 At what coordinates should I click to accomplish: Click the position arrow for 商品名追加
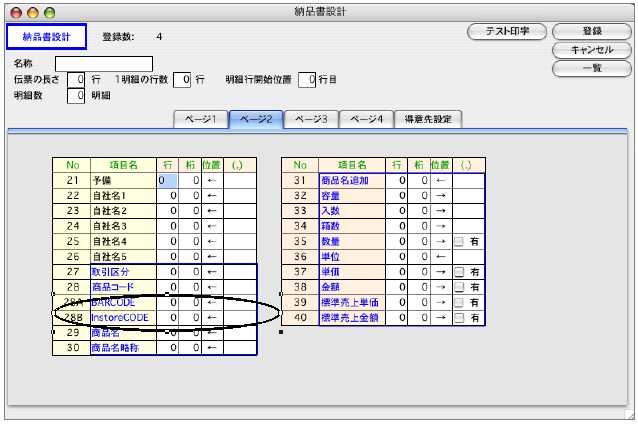[439, 181]
